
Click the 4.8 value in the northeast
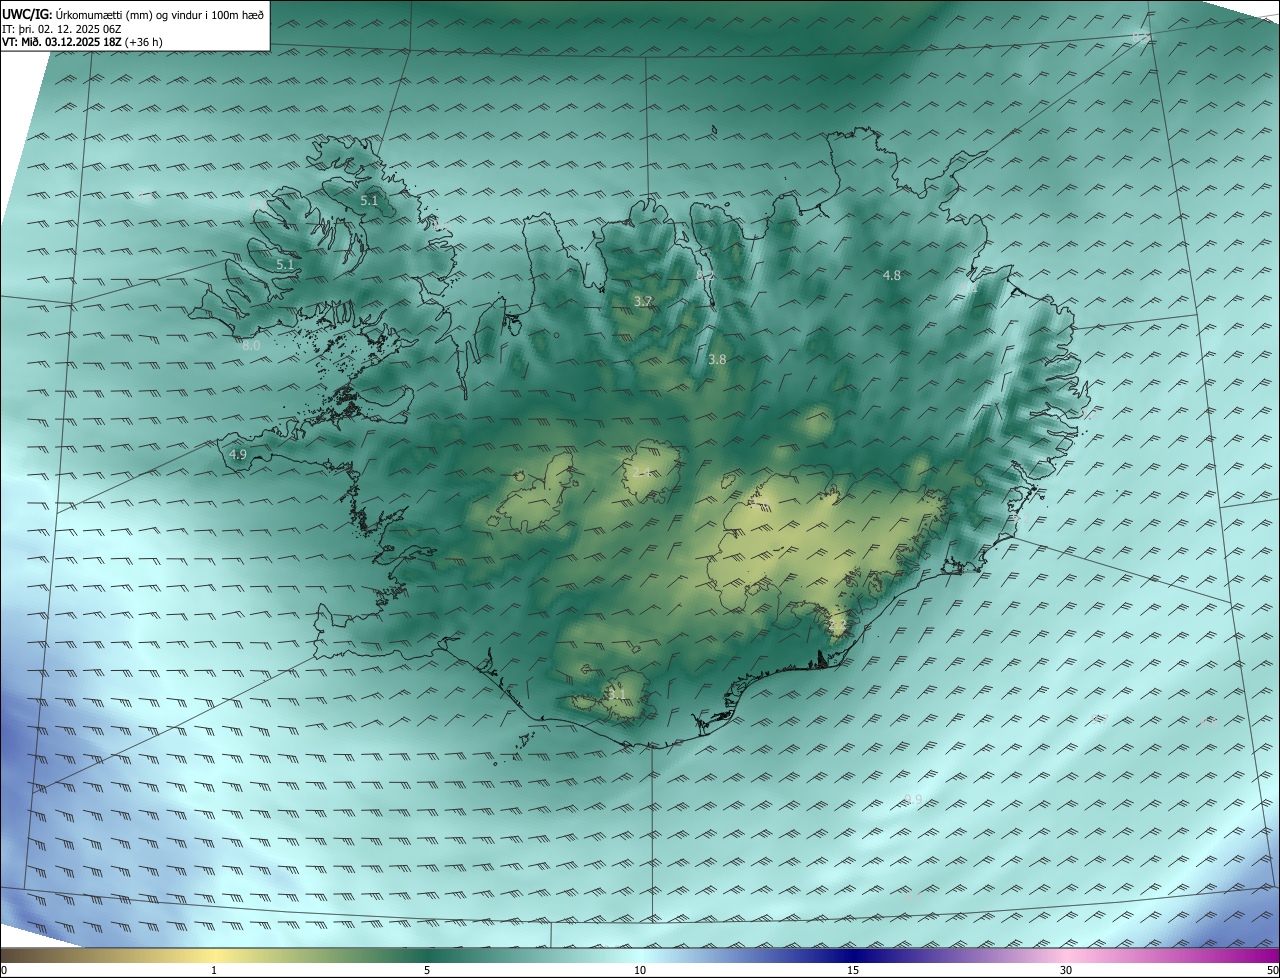[x=892, y=275]
